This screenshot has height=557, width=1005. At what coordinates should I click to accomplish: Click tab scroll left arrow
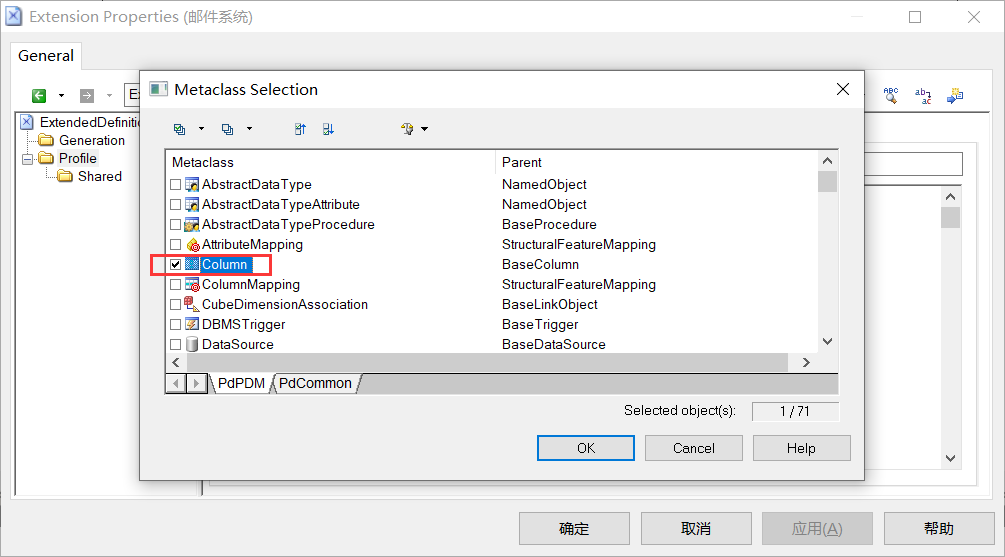(176, 383)
